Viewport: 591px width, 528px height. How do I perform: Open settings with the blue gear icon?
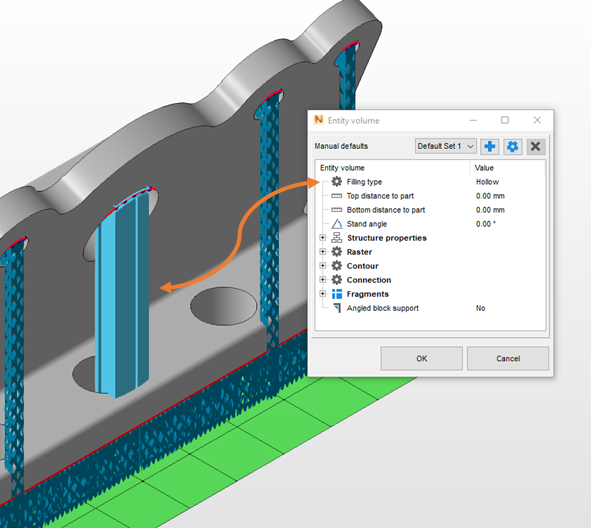point(513,146)
